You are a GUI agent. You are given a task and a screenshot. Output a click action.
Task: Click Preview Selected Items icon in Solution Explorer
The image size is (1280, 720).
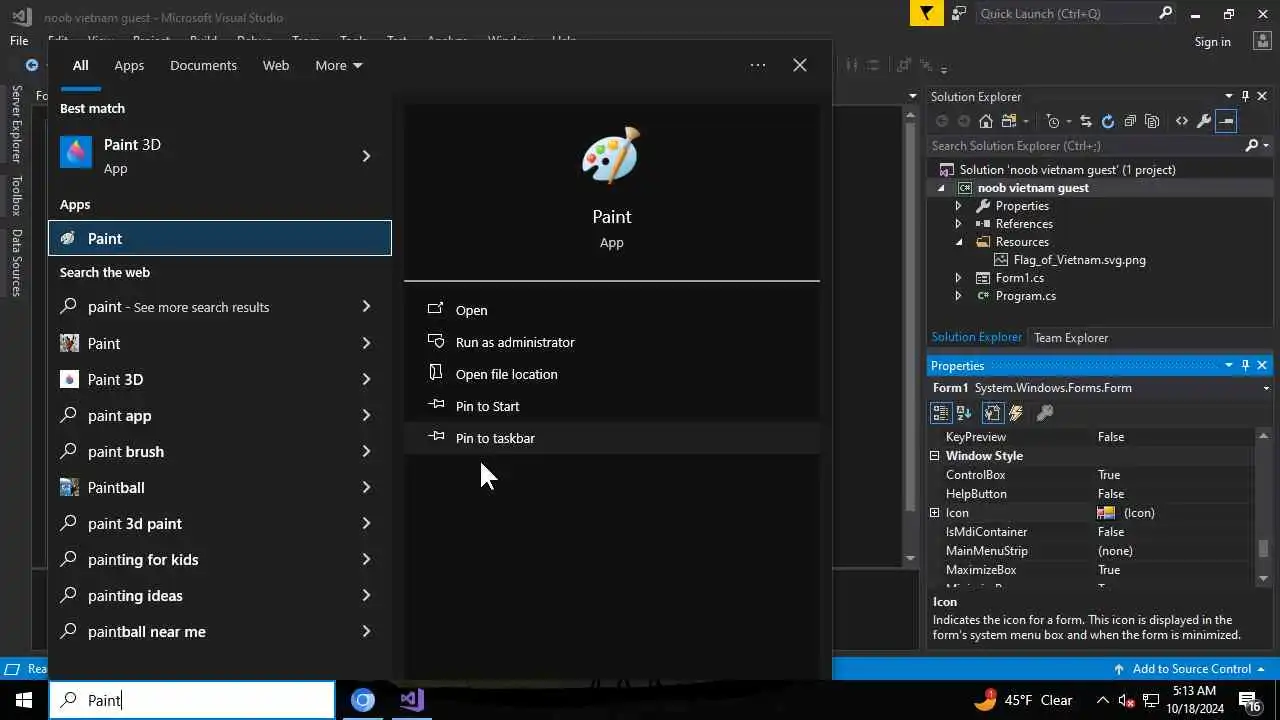tap(1227, 121)
